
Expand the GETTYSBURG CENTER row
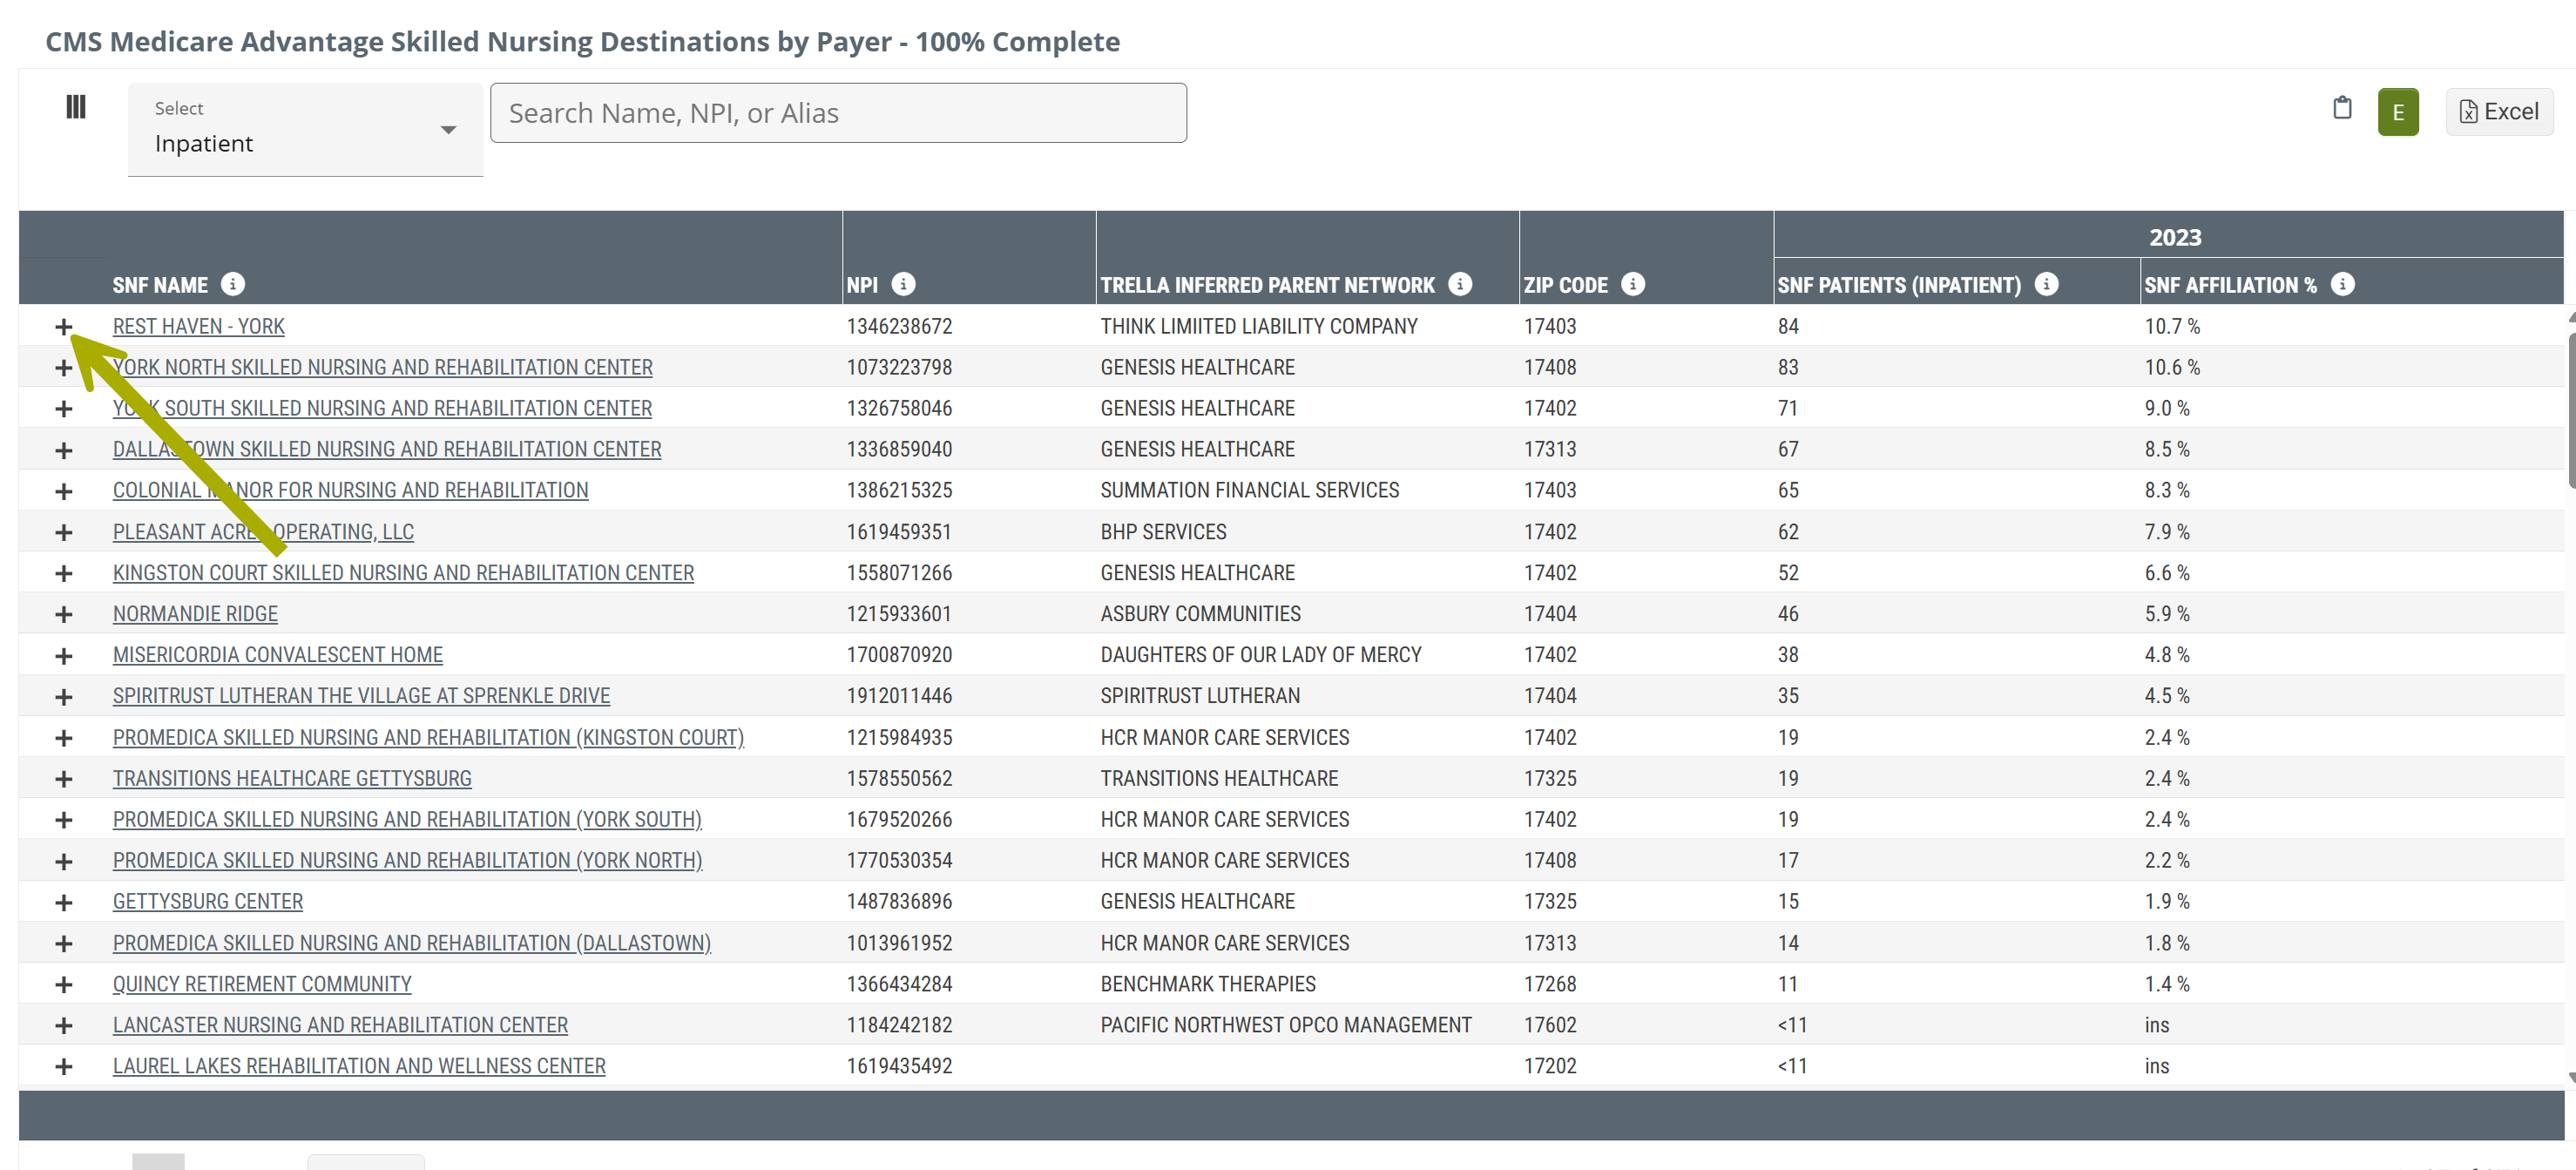point(64,902)
